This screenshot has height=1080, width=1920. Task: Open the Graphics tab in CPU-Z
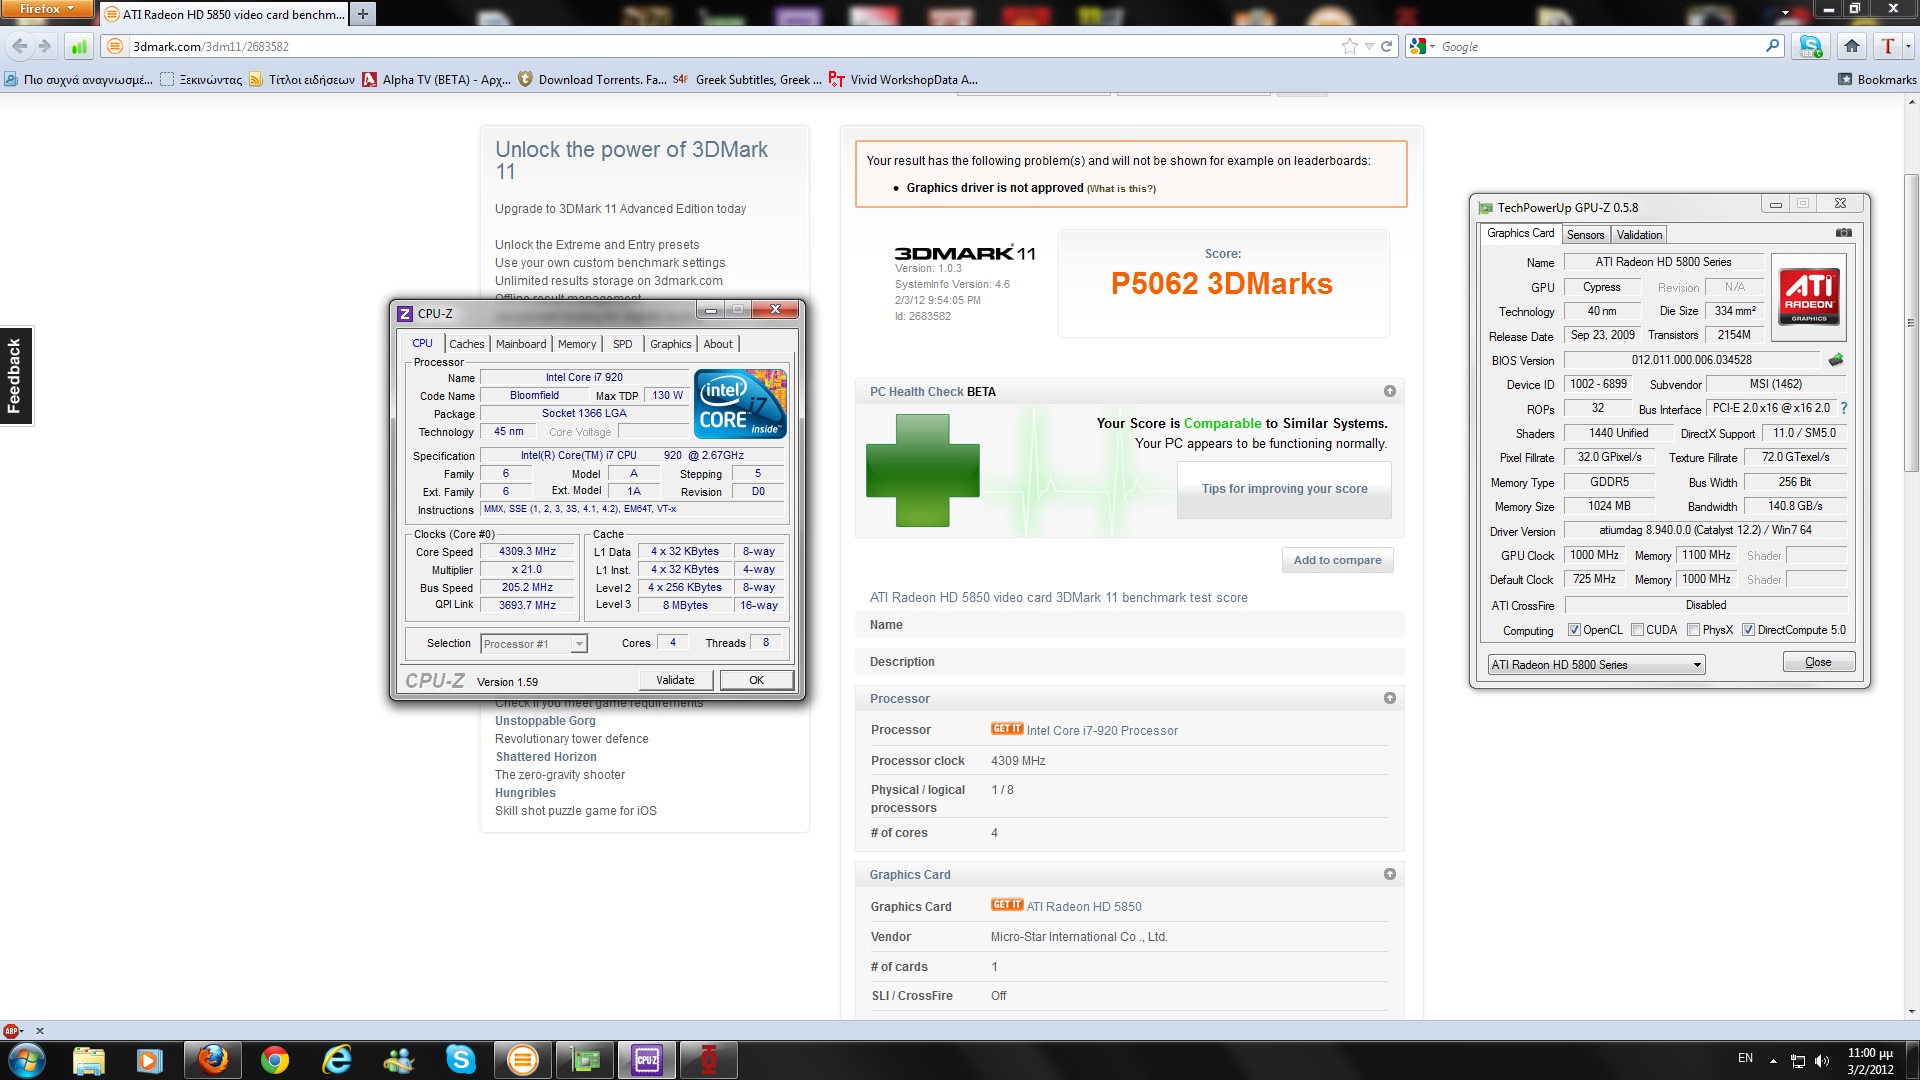[670, 344]
